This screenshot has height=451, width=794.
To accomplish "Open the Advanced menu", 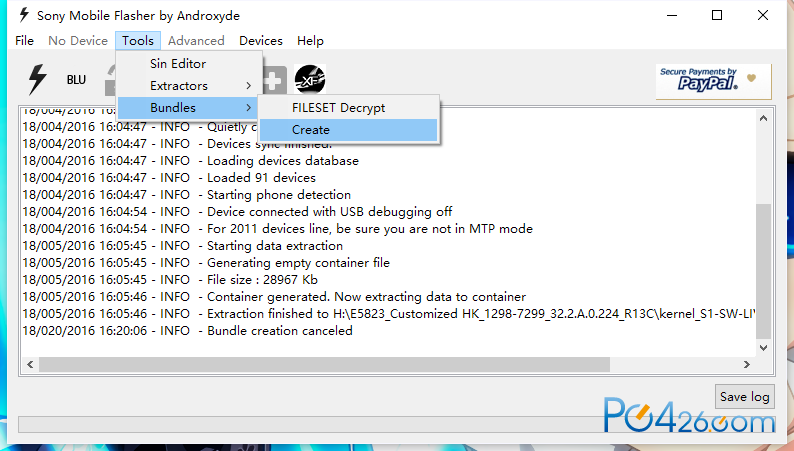I will tap(196, 40).
